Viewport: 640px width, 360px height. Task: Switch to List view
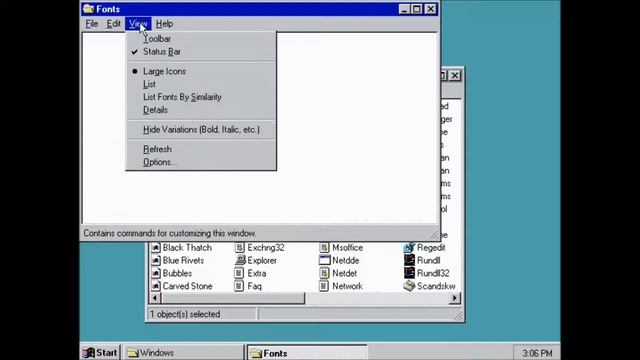pos(201,84)
